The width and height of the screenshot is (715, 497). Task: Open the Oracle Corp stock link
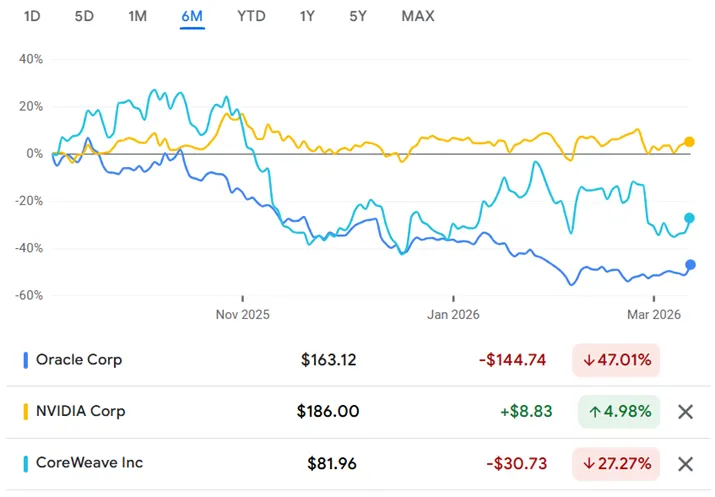point(78,359)
